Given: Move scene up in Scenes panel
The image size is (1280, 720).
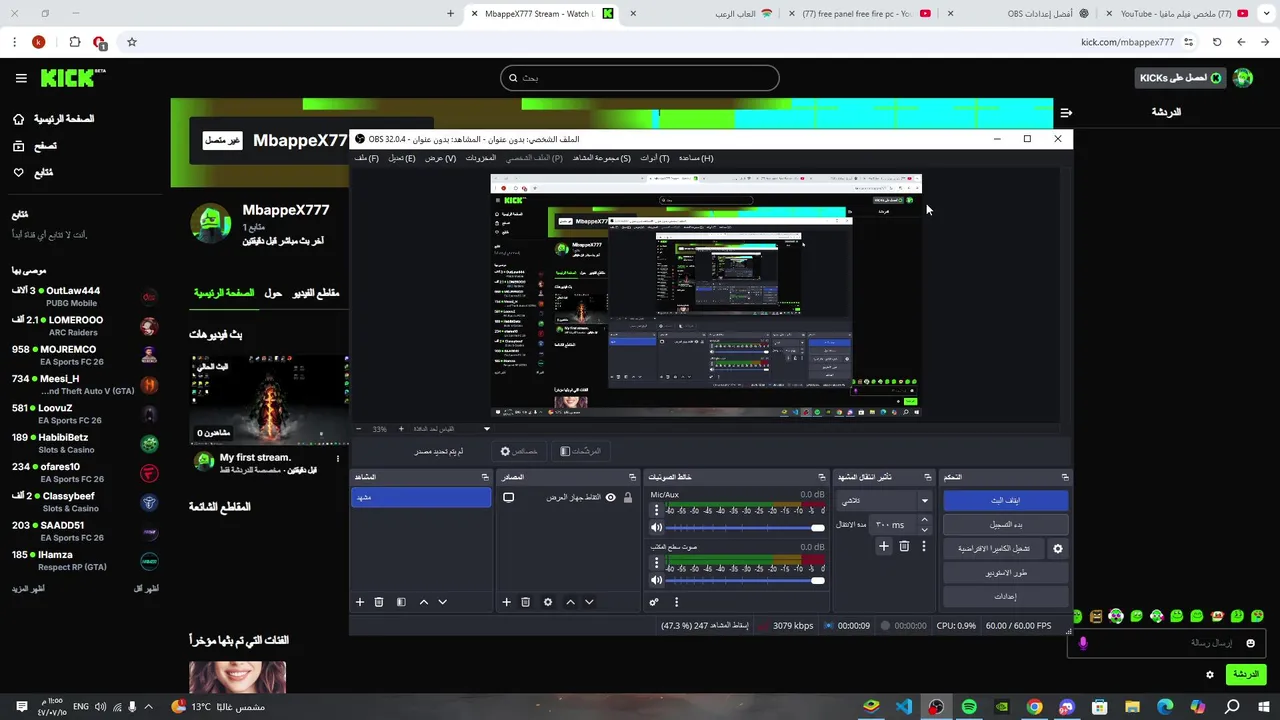Looking at the screenshot, I should (424, 602).
